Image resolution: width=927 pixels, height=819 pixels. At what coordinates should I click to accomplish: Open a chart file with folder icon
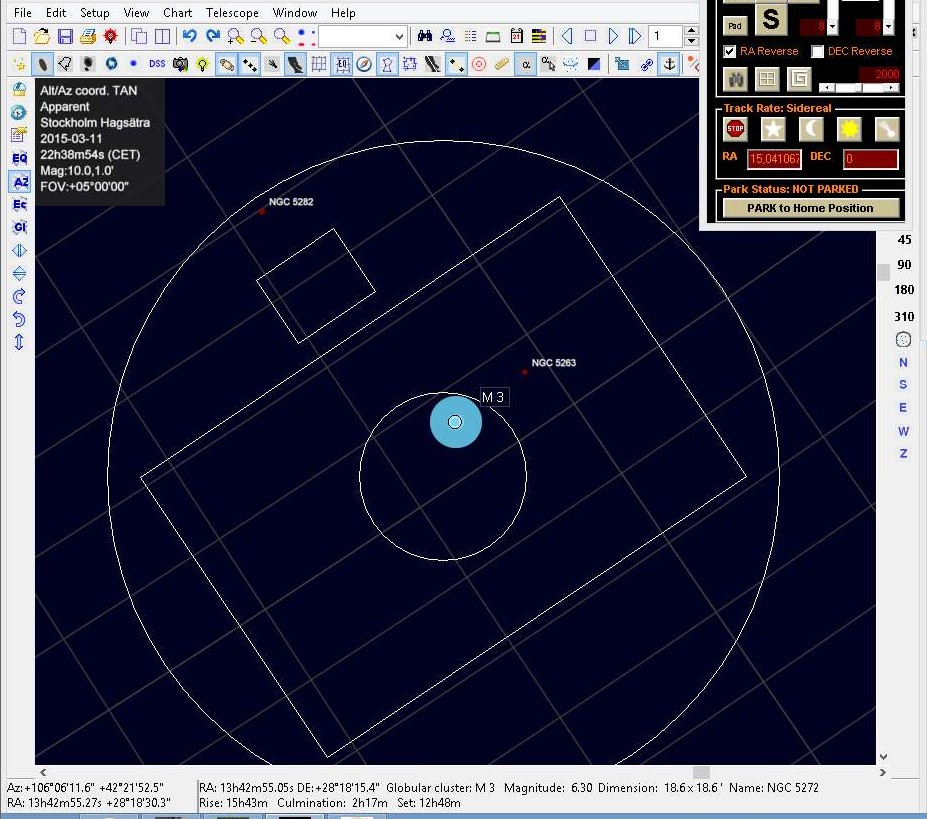(41, 37)
